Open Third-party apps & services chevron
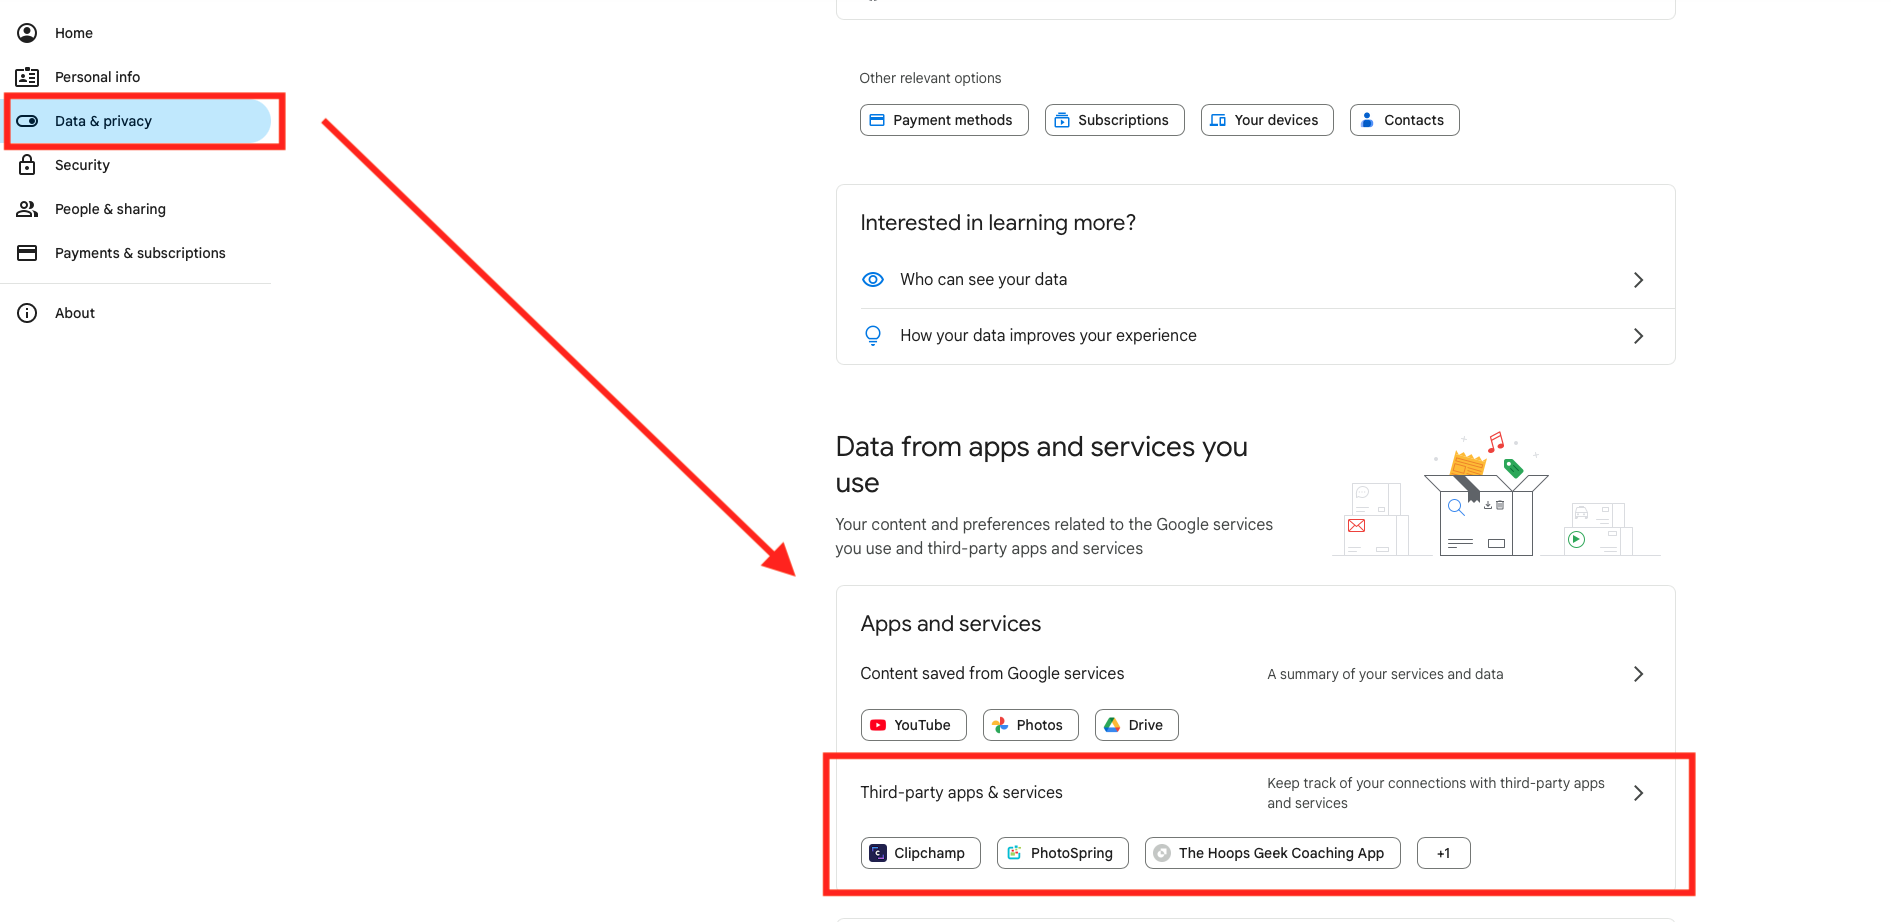The height and width of the screenshot is (922, 1891). coord(1638,793)
